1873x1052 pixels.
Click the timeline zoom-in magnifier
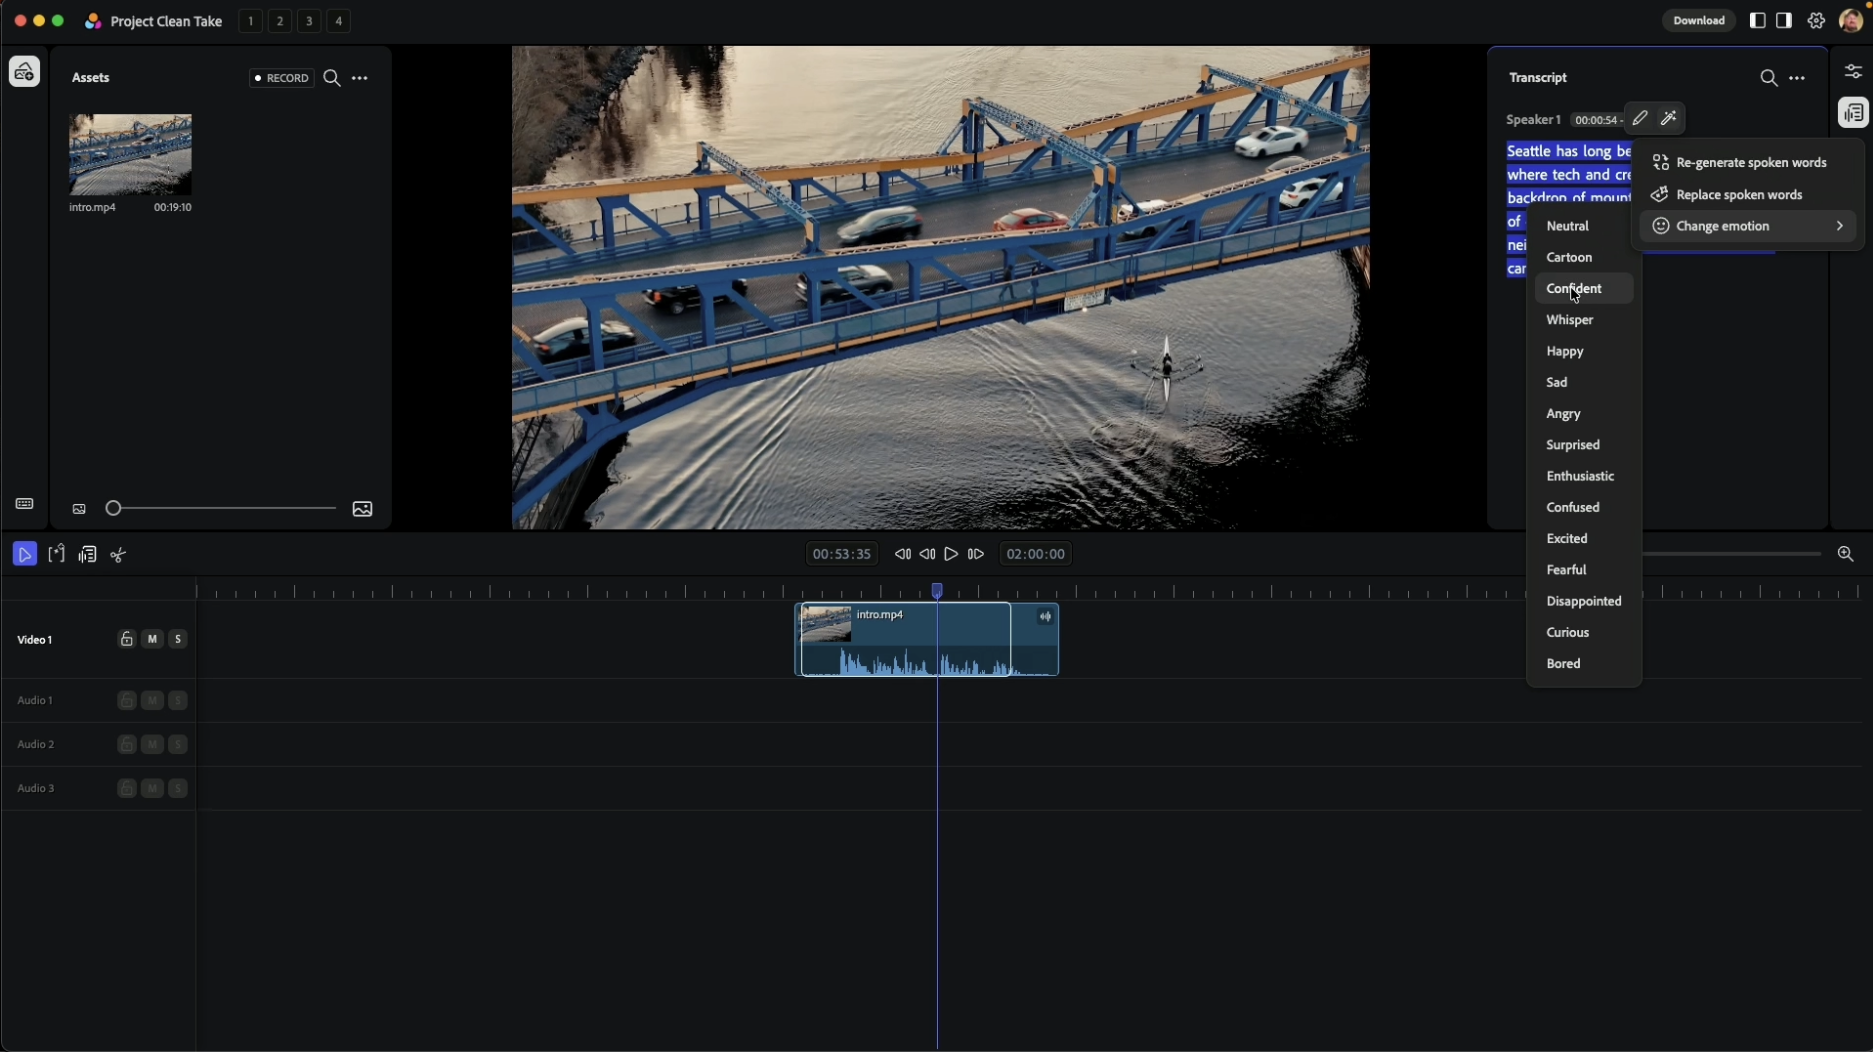[x=1845, y=554]
